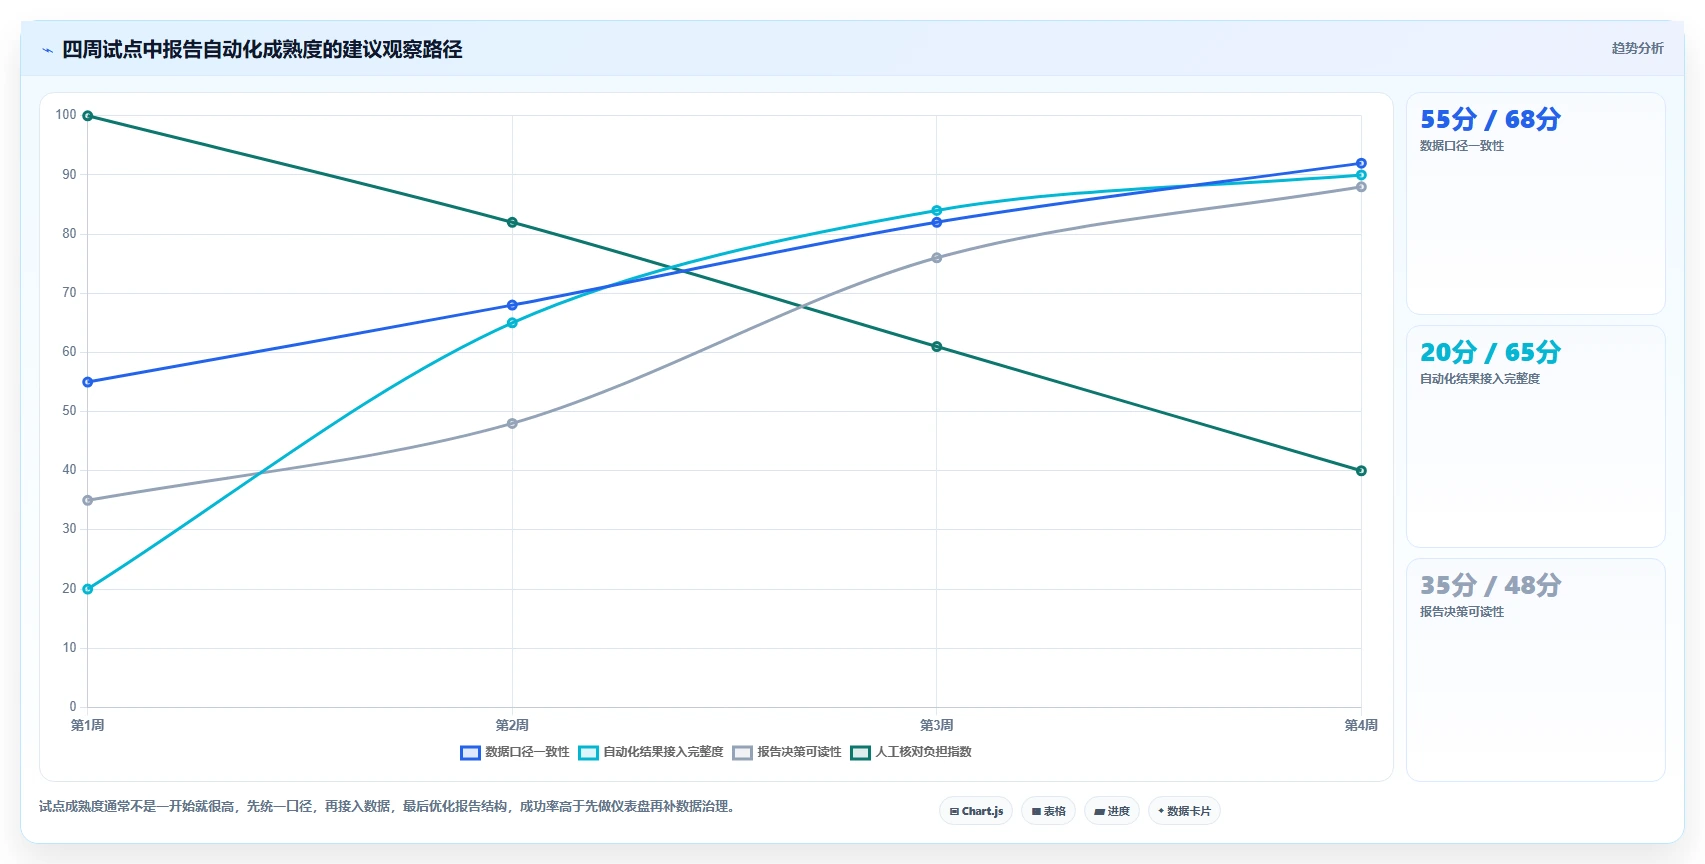Click the 第2周 point of 自动化结果接入完整度
Viewport: 1705px width, 864px height.
(x=512, y=323)
